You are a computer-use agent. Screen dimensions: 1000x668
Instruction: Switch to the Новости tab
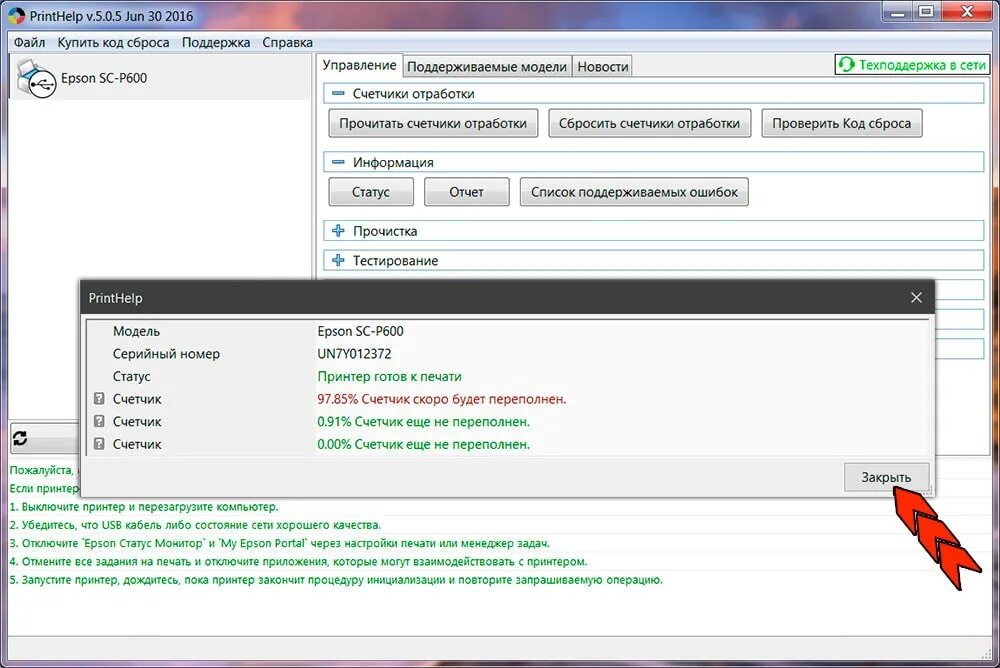tap(603, 66)
